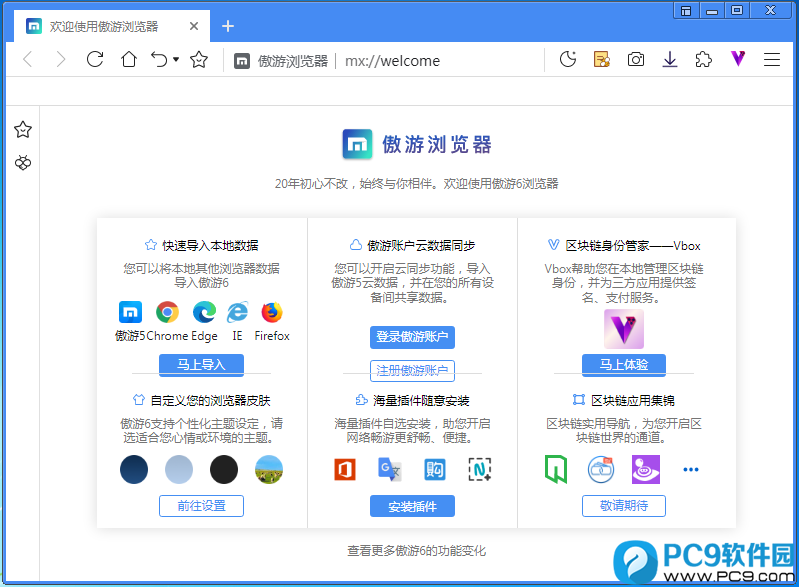
Task: Click the window layout button in title bar
Action: click(x=686, y=11)
